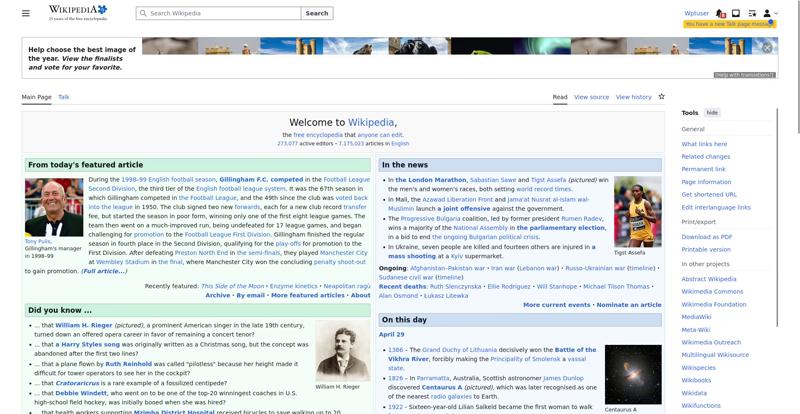Open the user account dropdown menu
800x414 pixels.
[x=770, y=13]
